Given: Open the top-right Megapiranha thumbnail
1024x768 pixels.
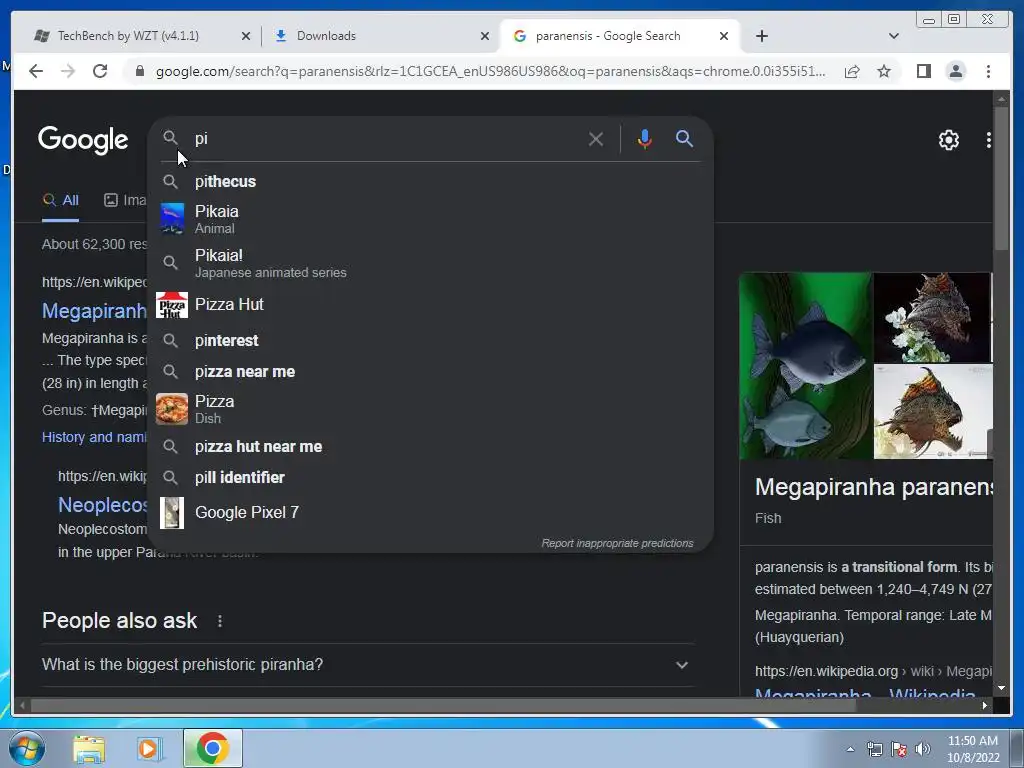Looking at the screenshot, I should pos(933,317).
